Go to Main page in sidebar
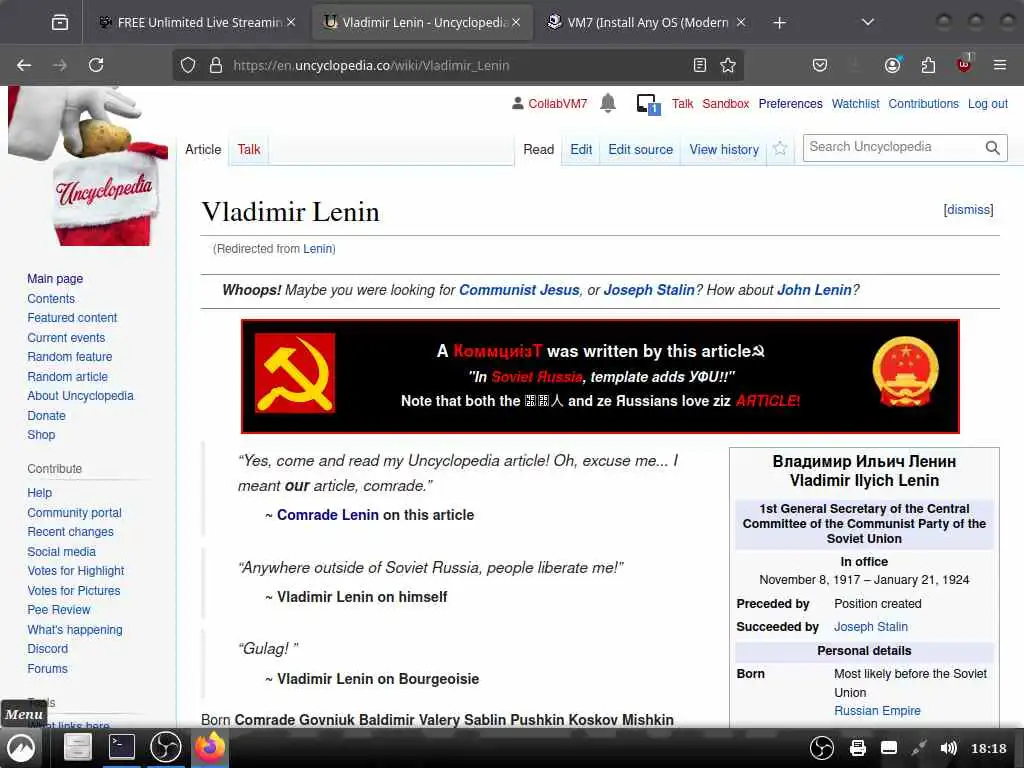The height and width of the screenshot is (768, 1024). pos(55,279)
